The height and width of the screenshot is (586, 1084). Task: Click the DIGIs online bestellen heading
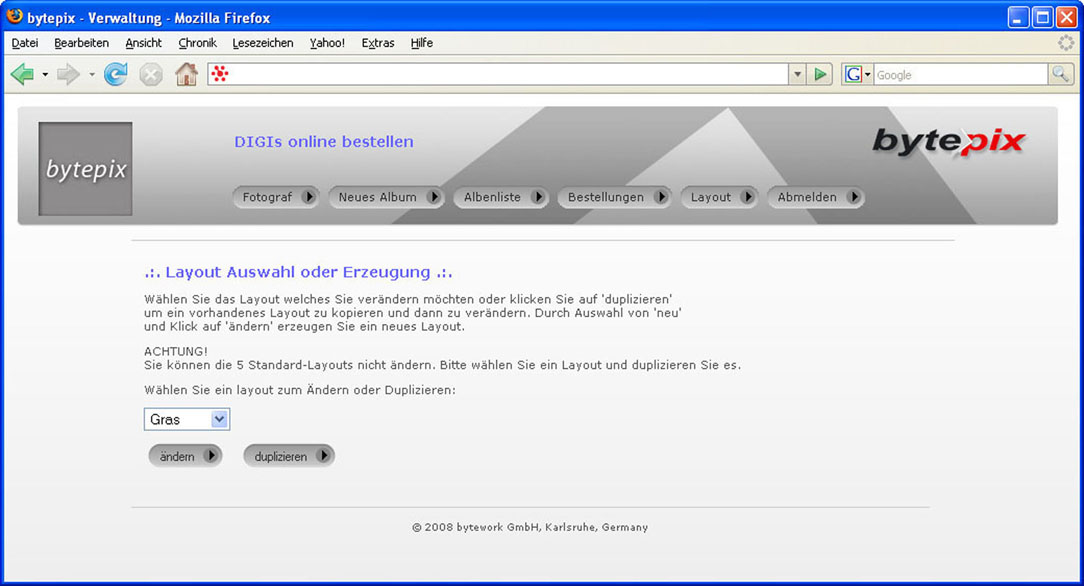(x=324, y=142)
